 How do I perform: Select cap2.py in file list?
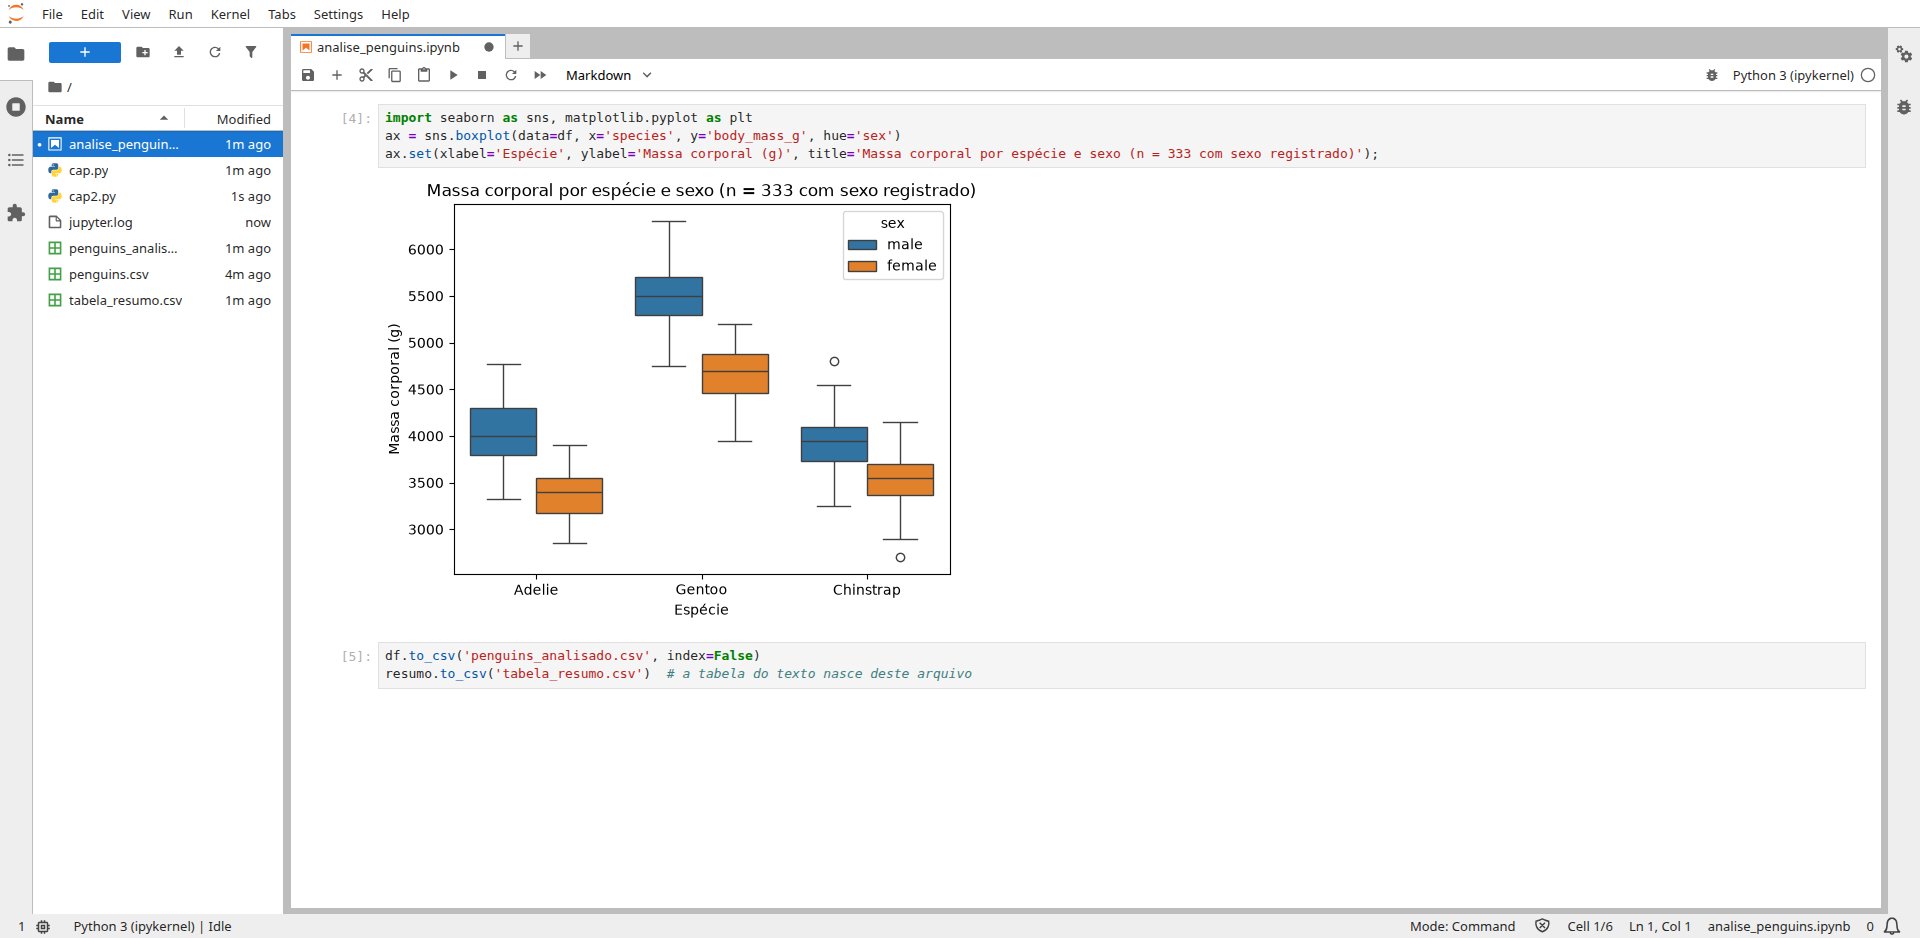[x=158, y=196]
